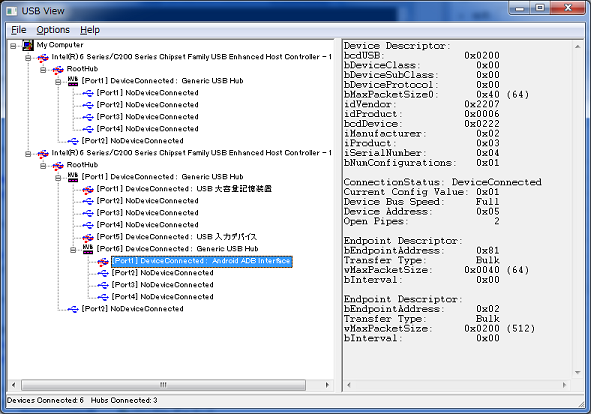Click the descriptor pane scroll-left arrow
Screen dimensions: 591x414
349,385
